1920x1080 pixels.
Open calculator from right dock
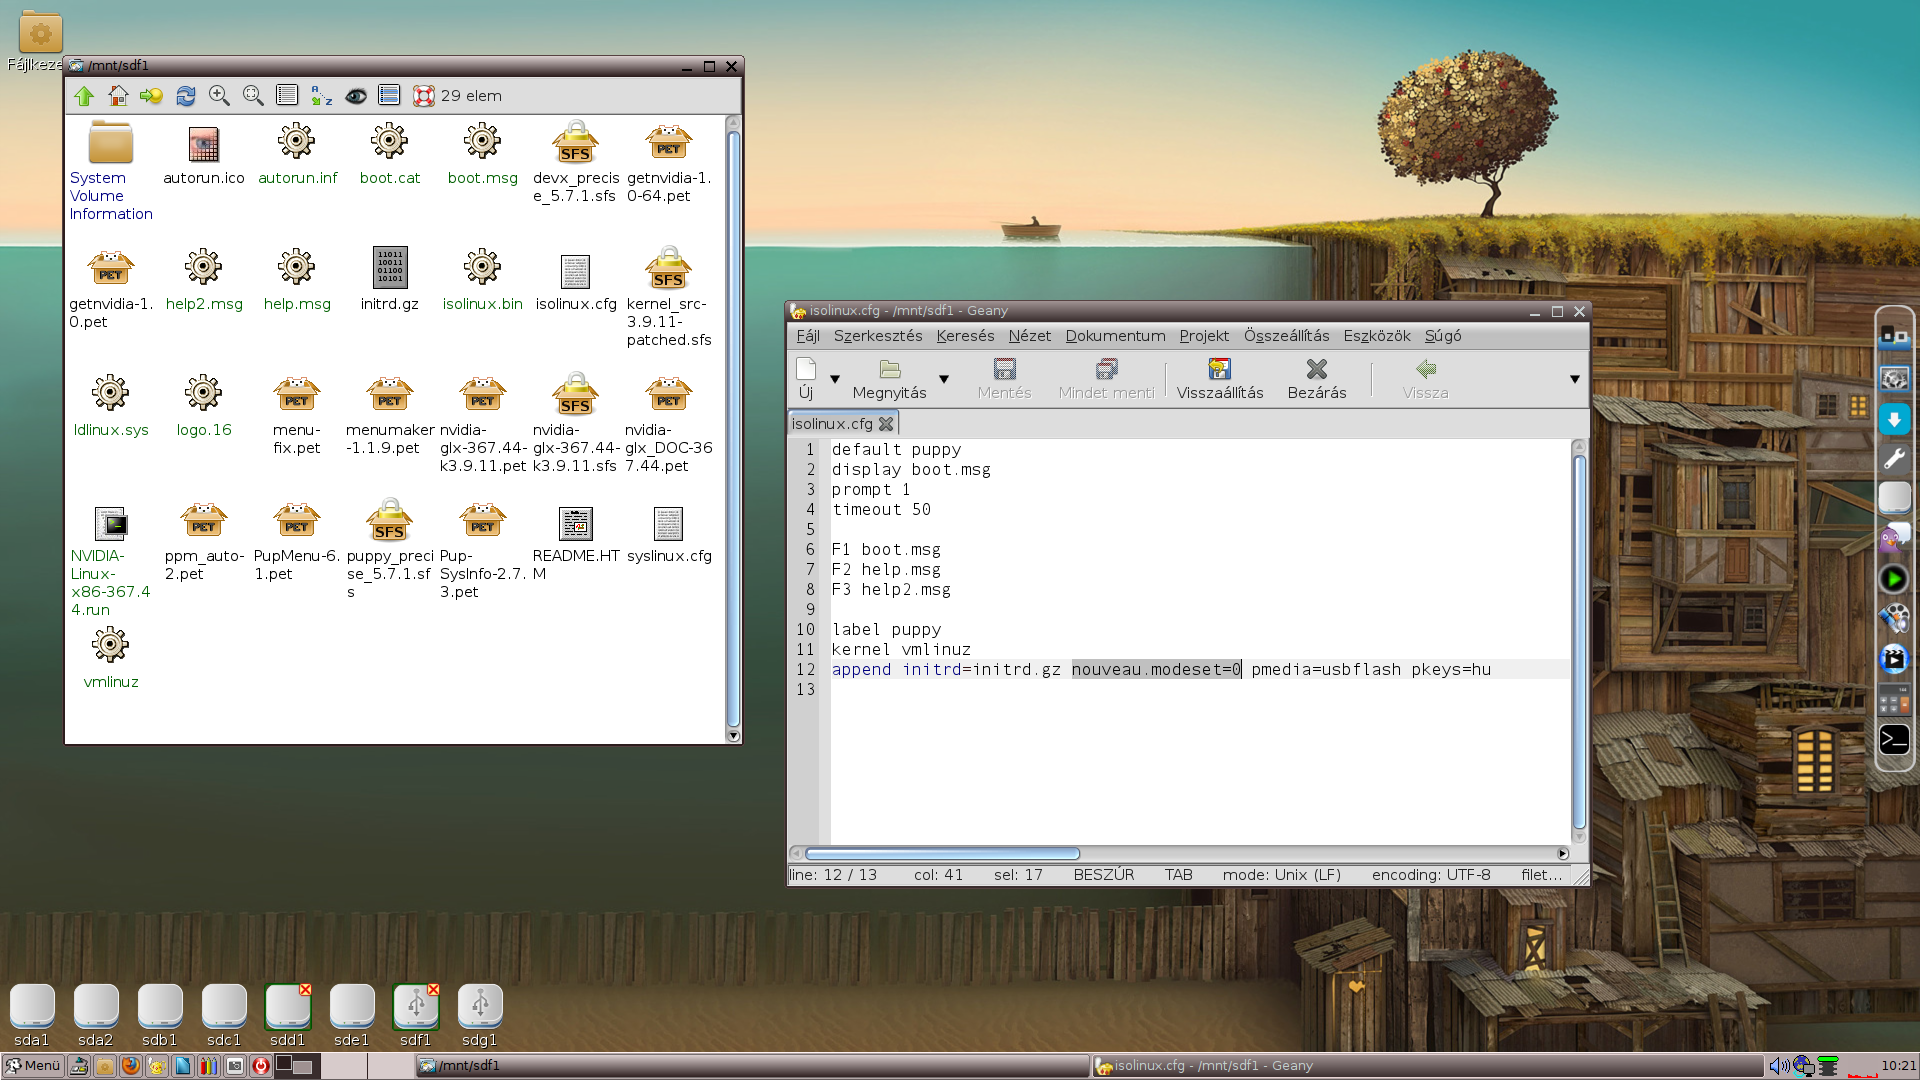click(x=1894, y=700)
